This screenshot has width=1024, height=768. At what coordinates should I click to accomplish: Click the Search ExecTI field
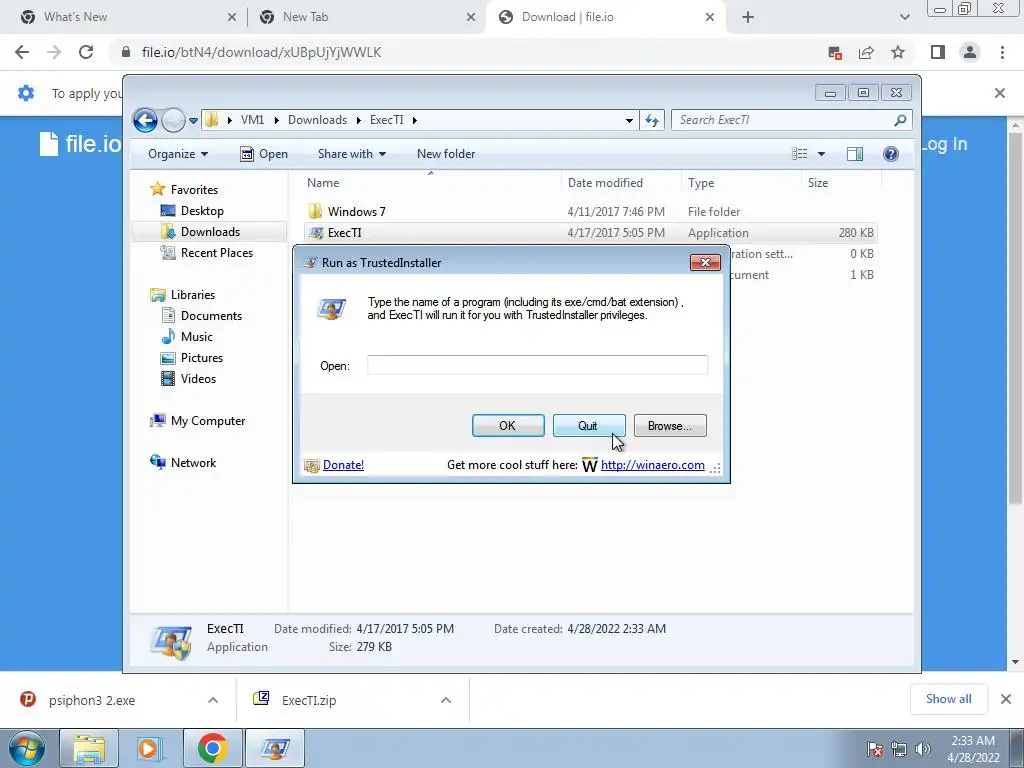point(783,120)
